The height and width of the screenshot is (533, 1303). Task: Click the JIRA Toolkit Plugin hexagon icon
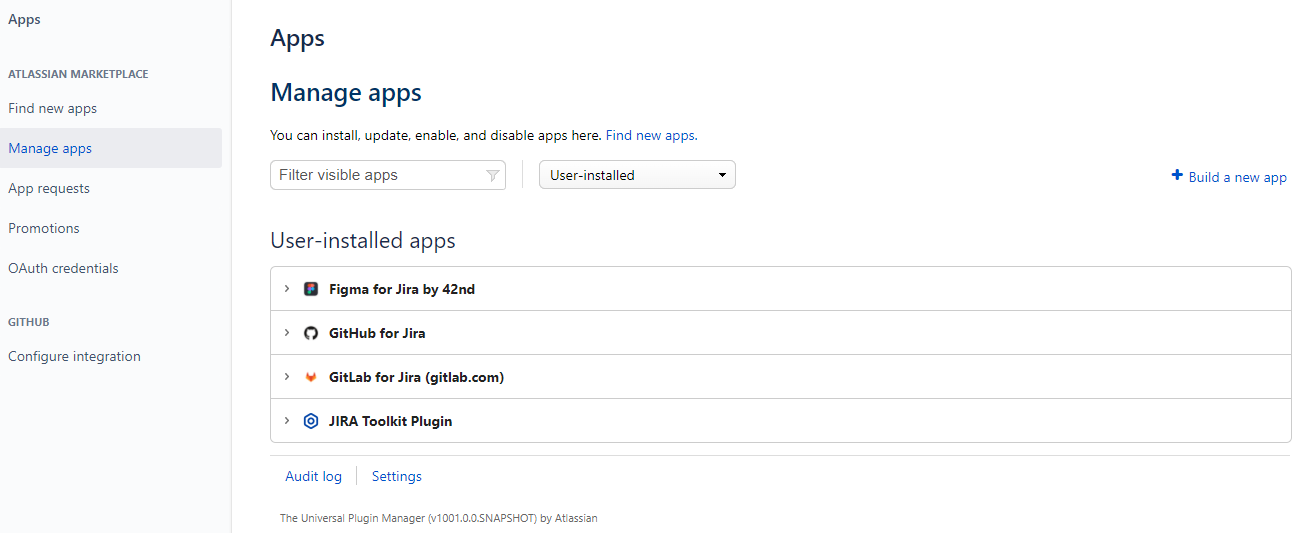[311, 421]
